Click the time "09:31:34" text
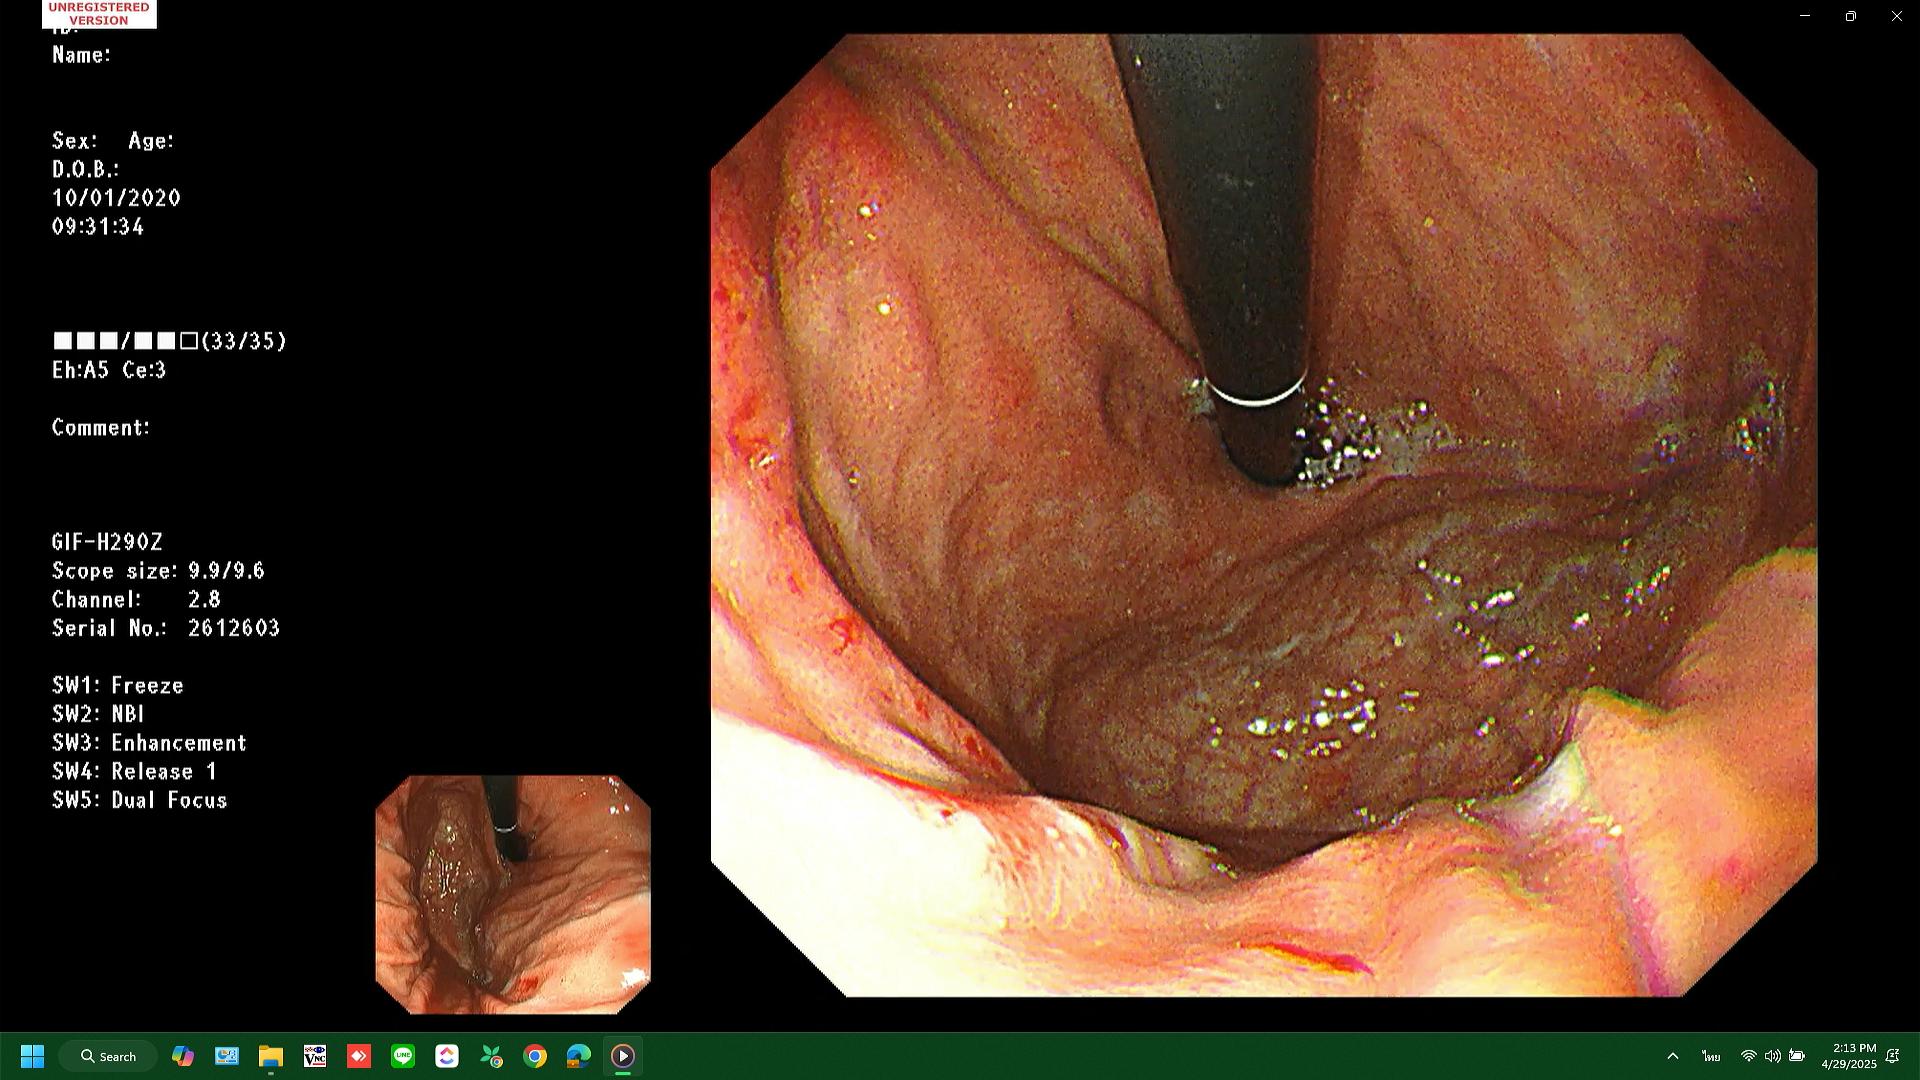The width and height of the screenshot is (1920, 1080). click(98, 227)
